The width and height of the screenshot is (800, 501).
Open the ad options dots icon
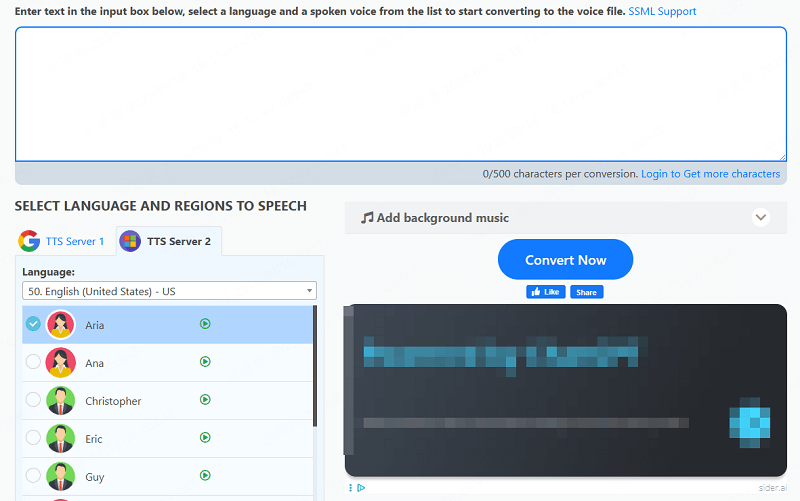tap(351, 488)
